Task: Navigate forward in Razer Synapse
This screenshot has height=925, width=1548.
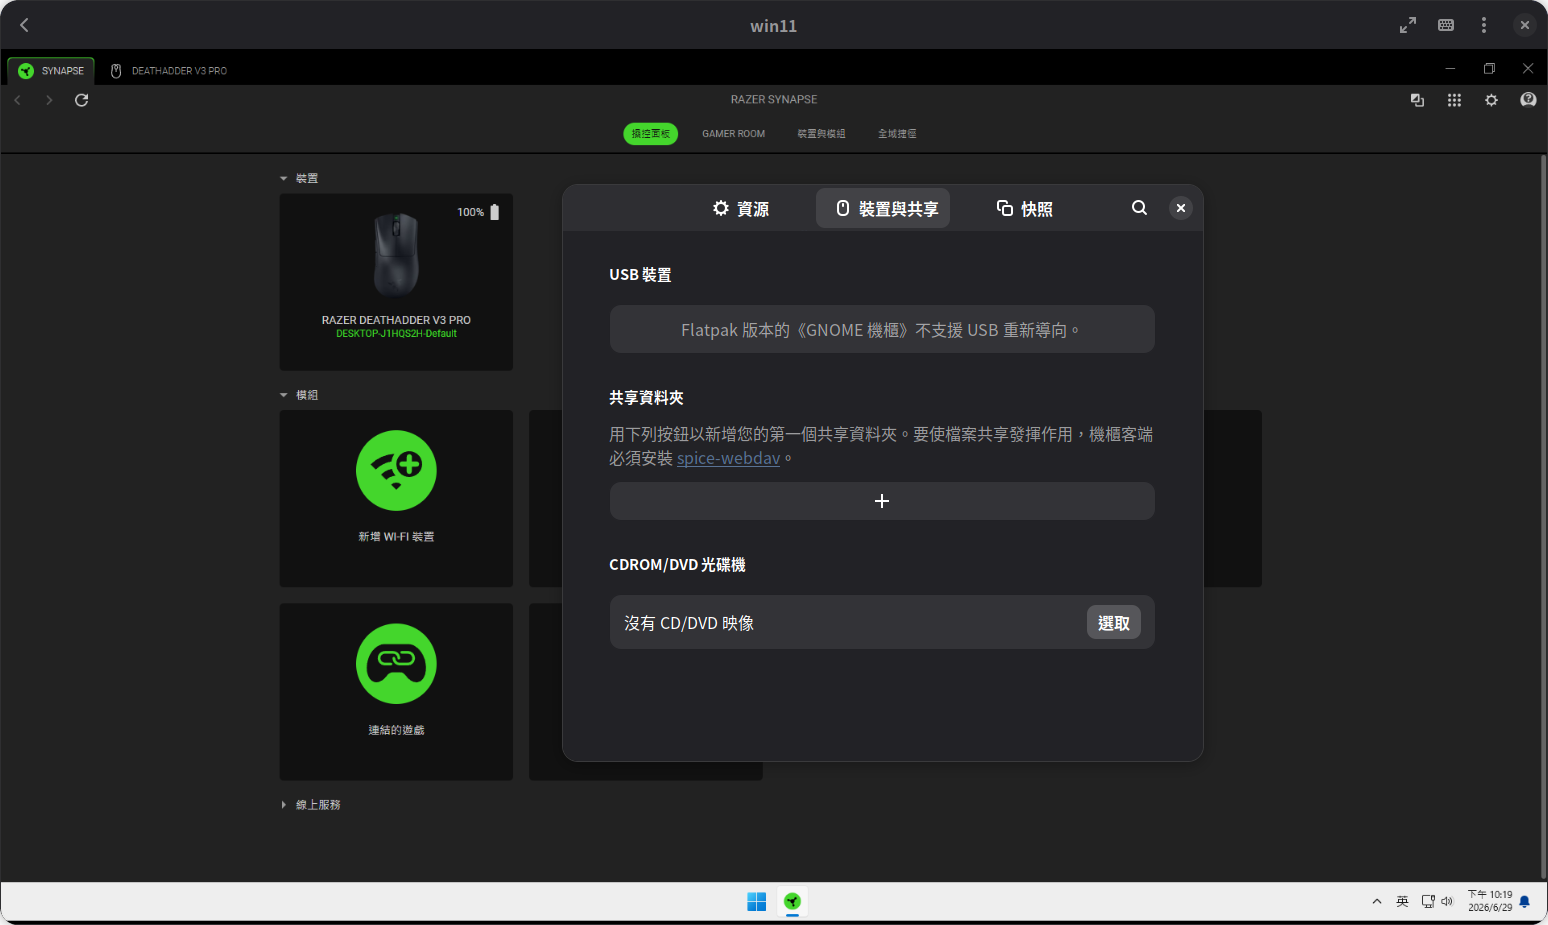Action: [x=49, y=100]
